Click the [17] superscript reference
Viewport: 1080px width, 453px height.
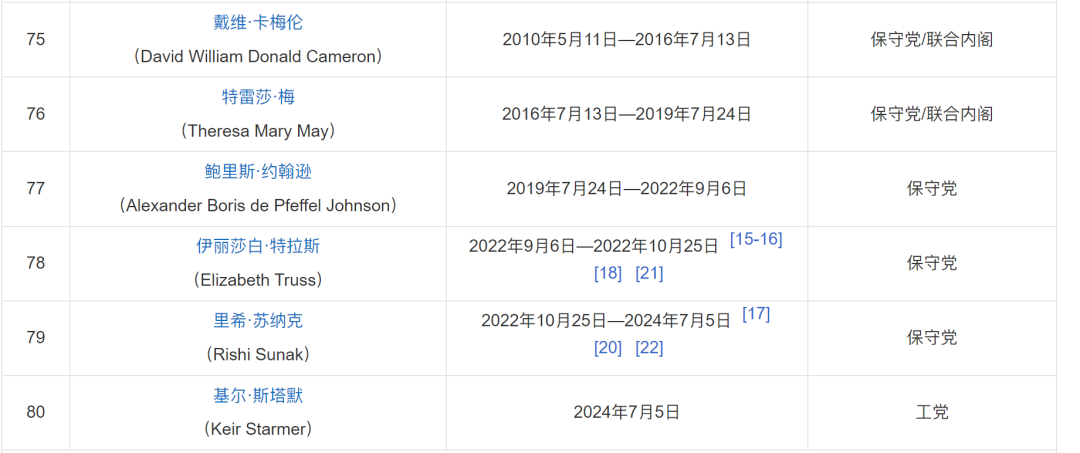click(x=756, y=314)
